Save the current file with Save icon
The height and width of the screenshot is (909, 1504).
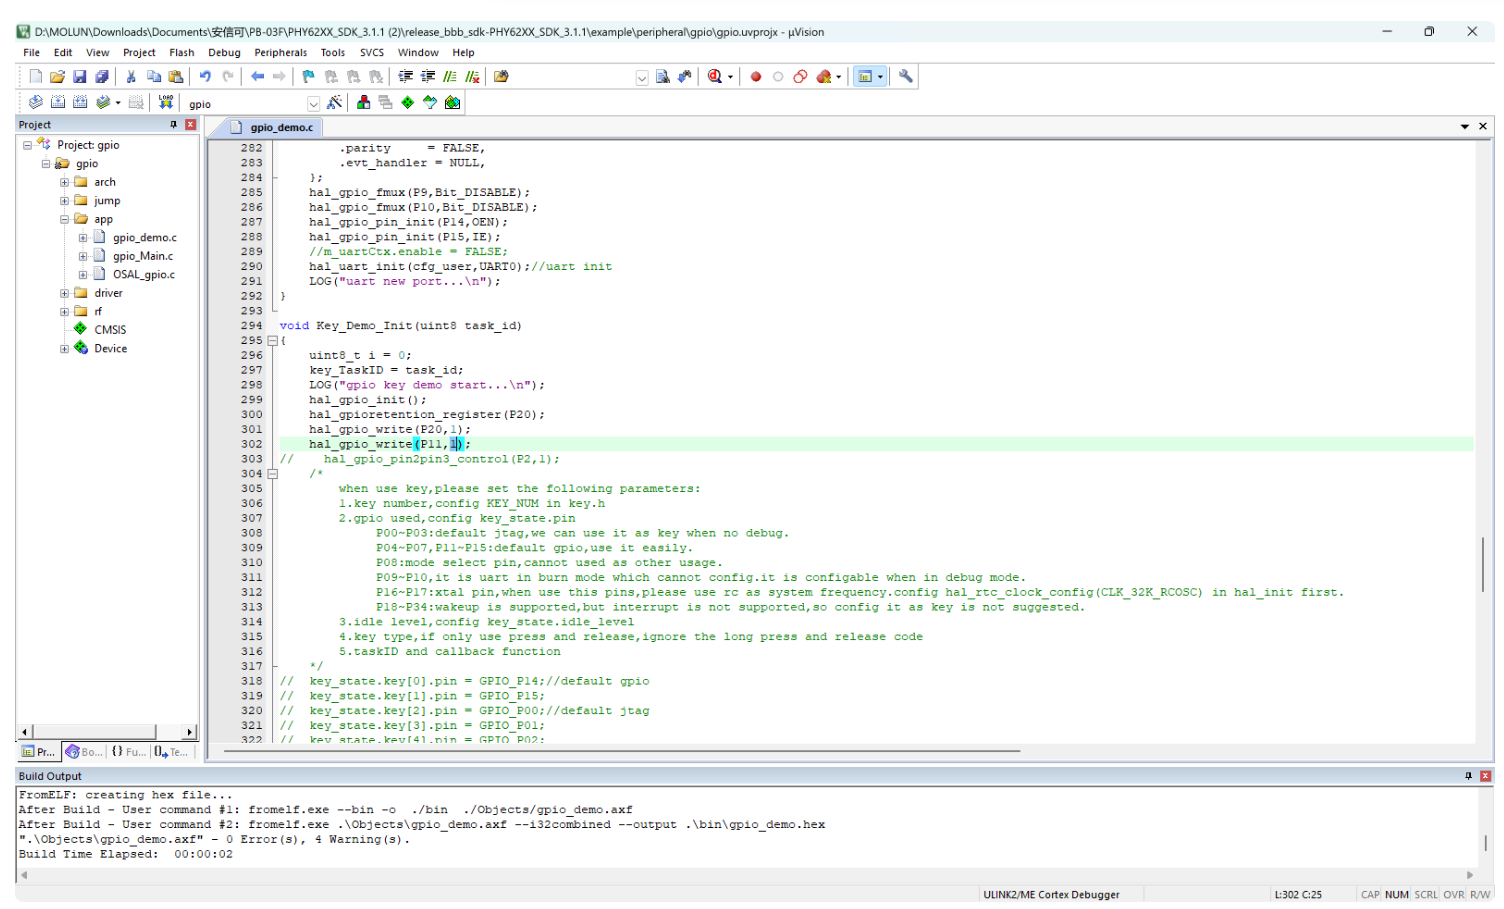(x=79, y=76)
